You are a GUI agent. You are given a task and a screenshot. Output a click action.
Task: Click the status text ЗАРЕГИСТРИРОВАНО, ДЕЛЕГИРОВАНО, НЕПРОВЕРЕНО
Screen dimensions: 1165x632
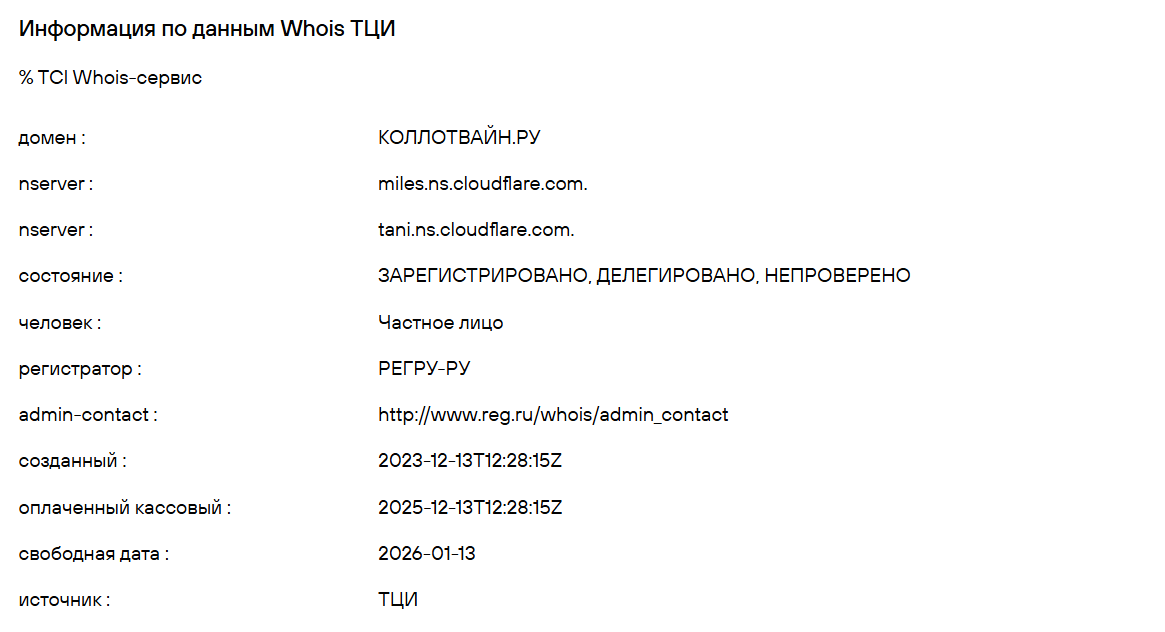click(x=644, y=276)
